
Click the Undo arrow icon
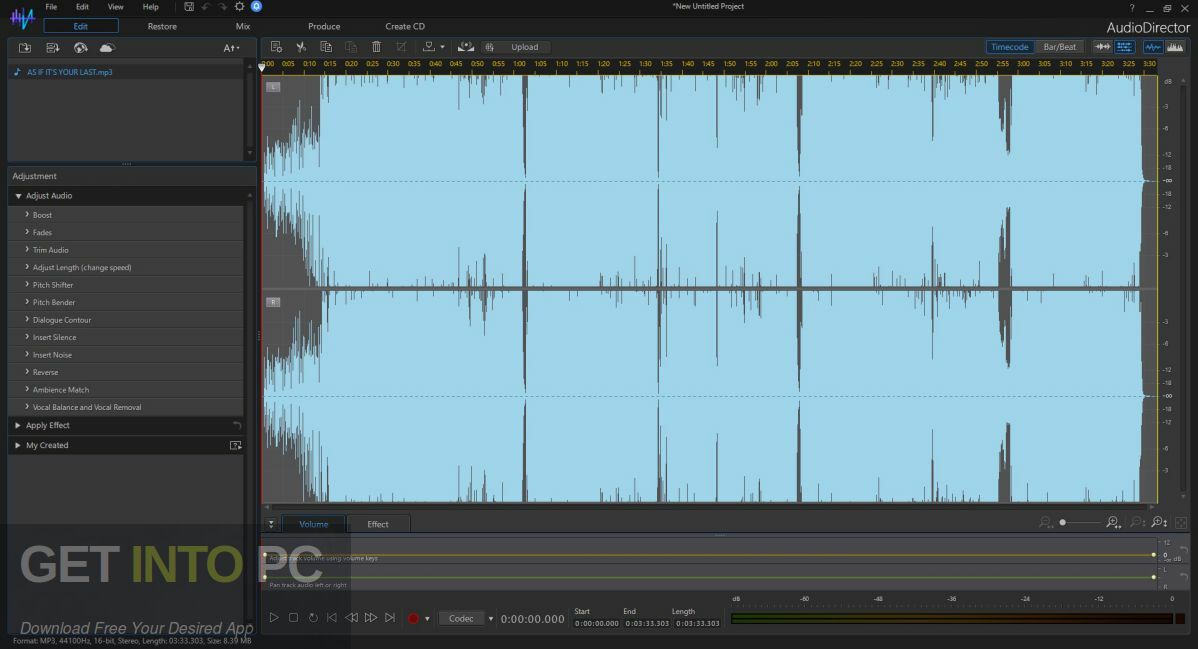[x=206, y=6]
